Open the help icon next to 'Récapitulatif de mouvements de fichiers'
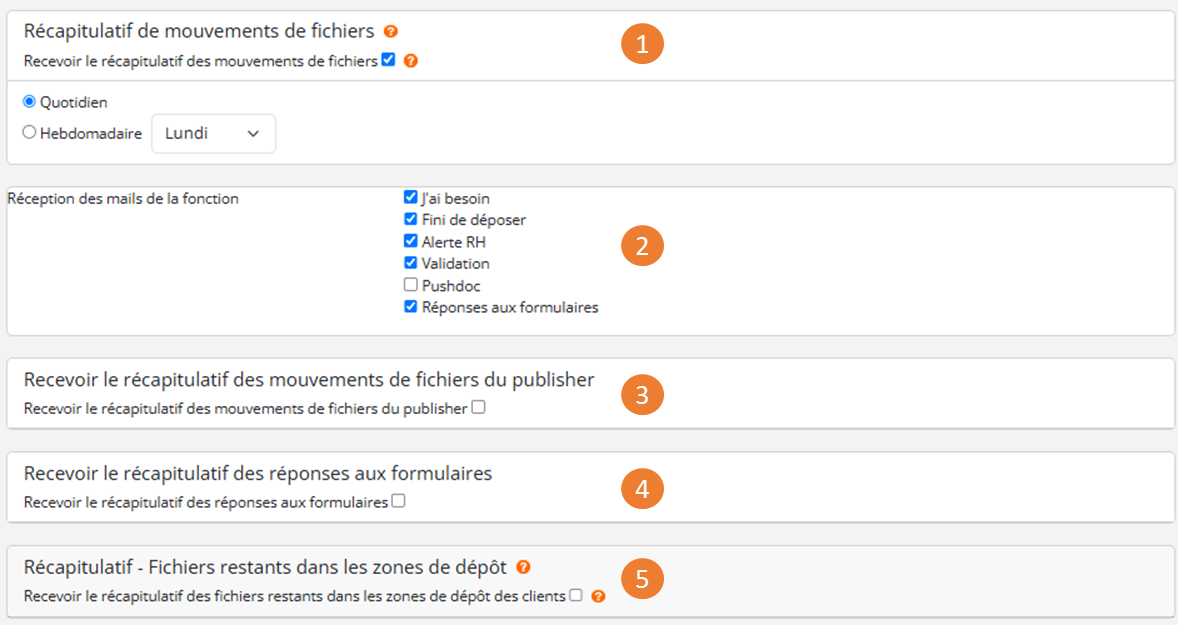The height and width of the screenshot is (625, 1178). pyautogui.click(x=391, y=31)
